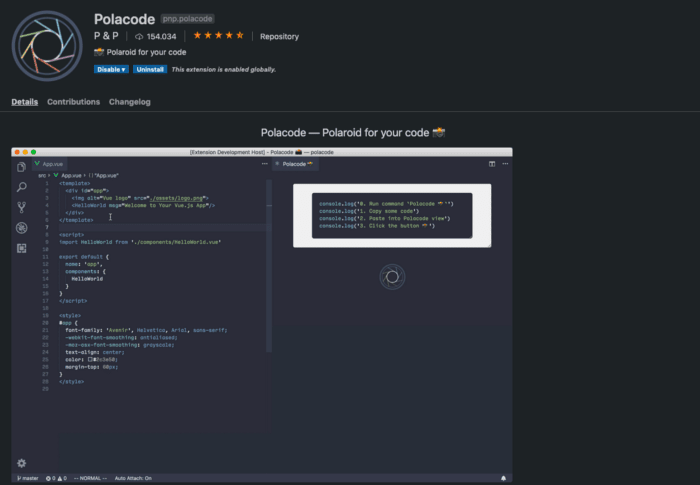This screenshot has width=700, height=485.
Task: Click the 'src' breadcrumb segment
Action: tap(42, 176)
